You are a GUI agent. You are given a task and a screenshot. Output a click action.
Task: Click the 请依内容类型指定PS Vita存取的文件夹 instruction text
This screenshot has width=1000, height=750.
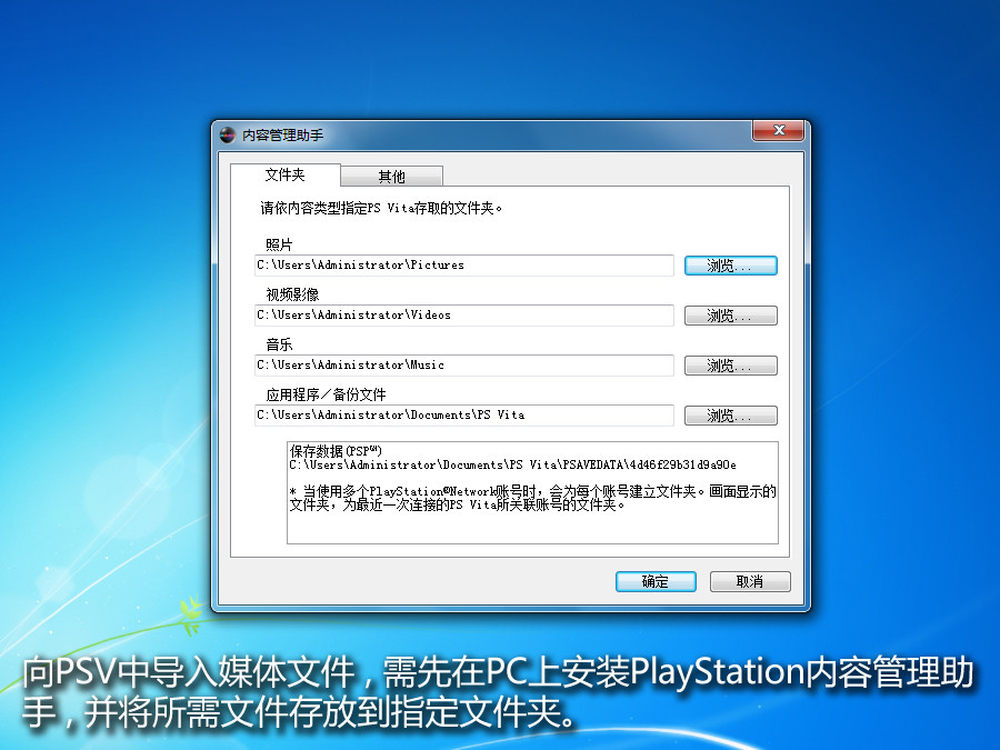click(381, 209)
